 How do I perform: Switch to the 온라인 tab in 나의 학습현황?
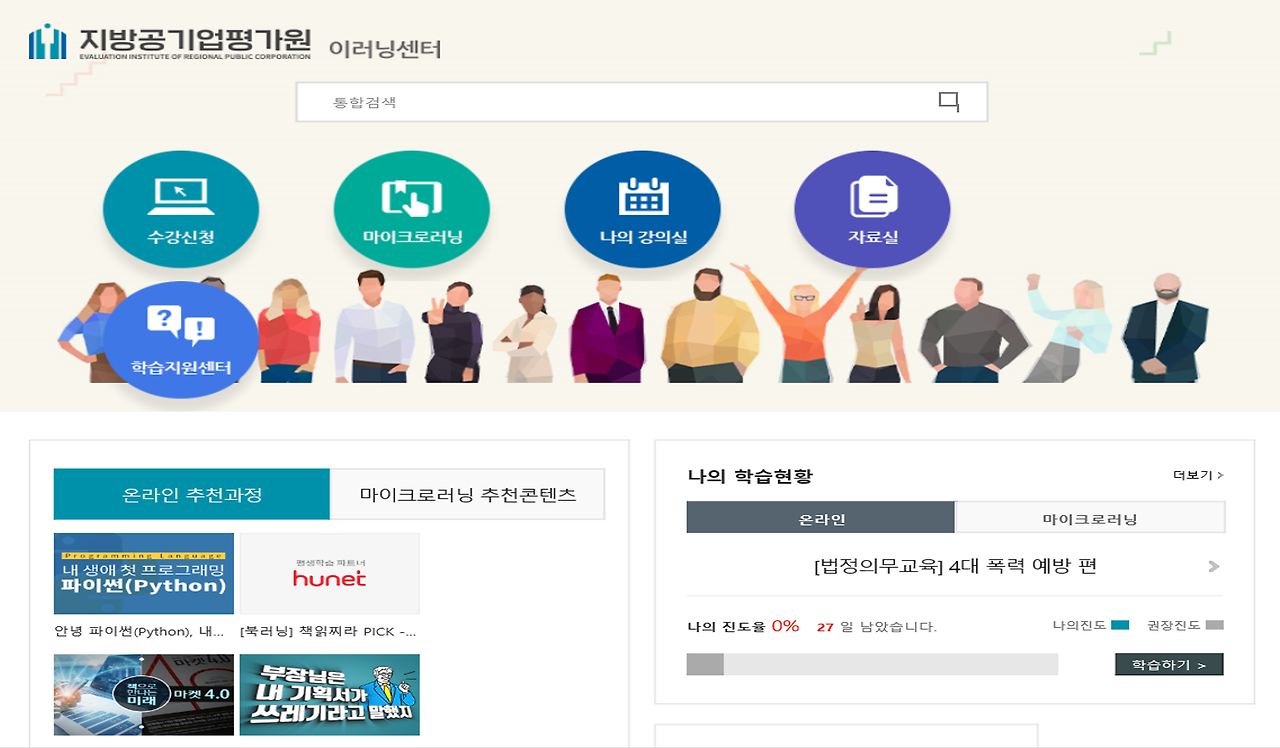click(821, 518)
